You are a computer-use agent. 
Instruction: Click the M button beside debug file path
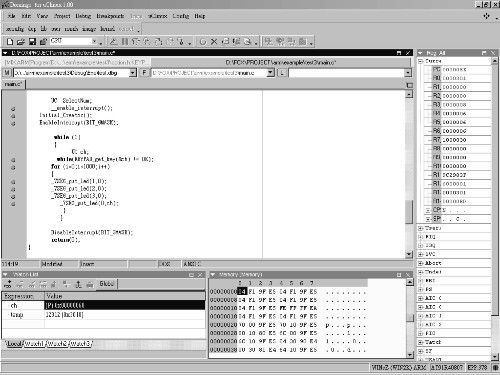click(x=7, y=72)
